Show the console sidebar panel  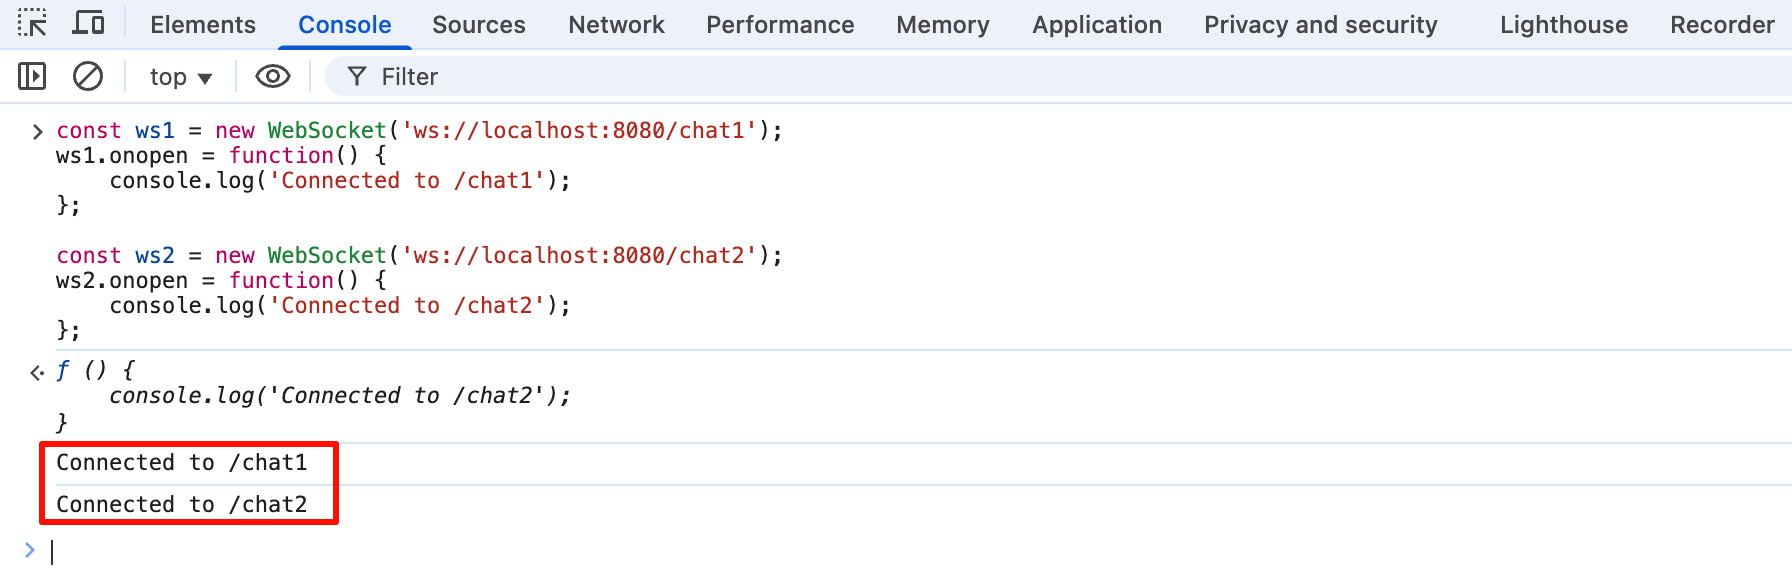32,76
